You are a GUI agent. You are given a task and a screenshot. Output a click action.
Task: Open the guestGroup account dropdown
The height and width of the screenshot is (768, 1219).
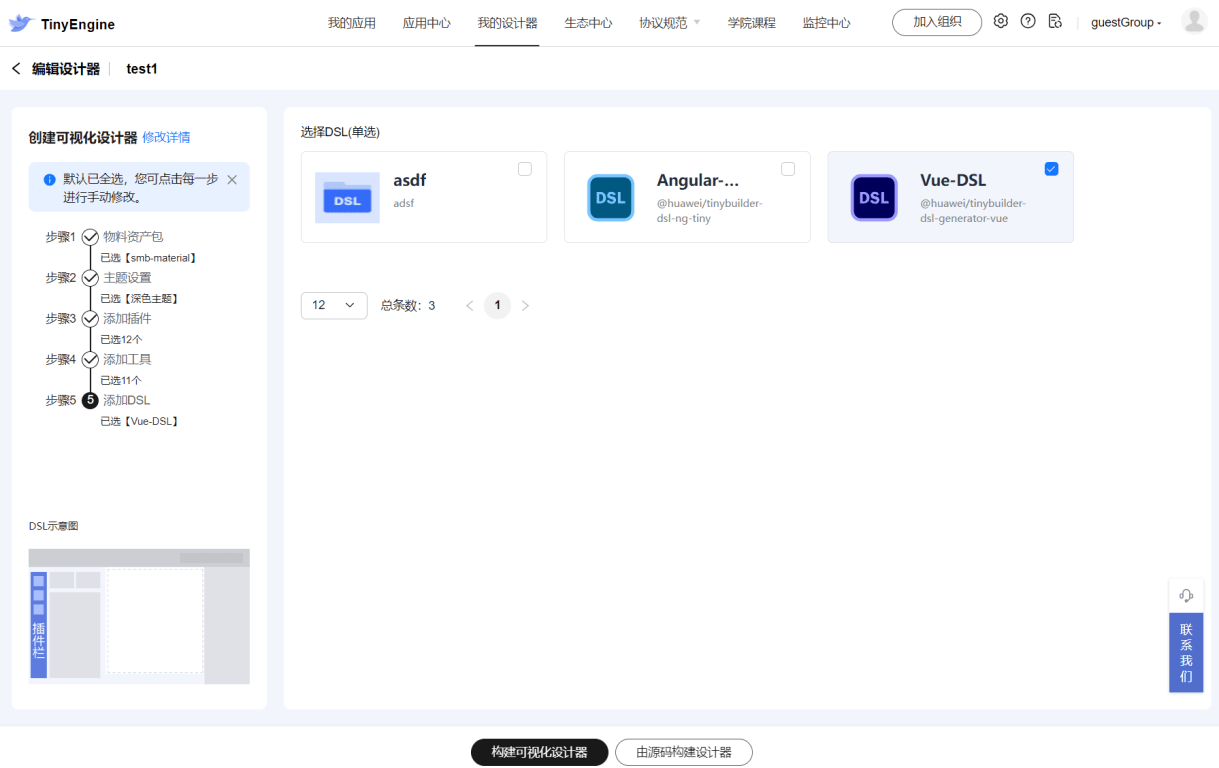point(1126,23)
